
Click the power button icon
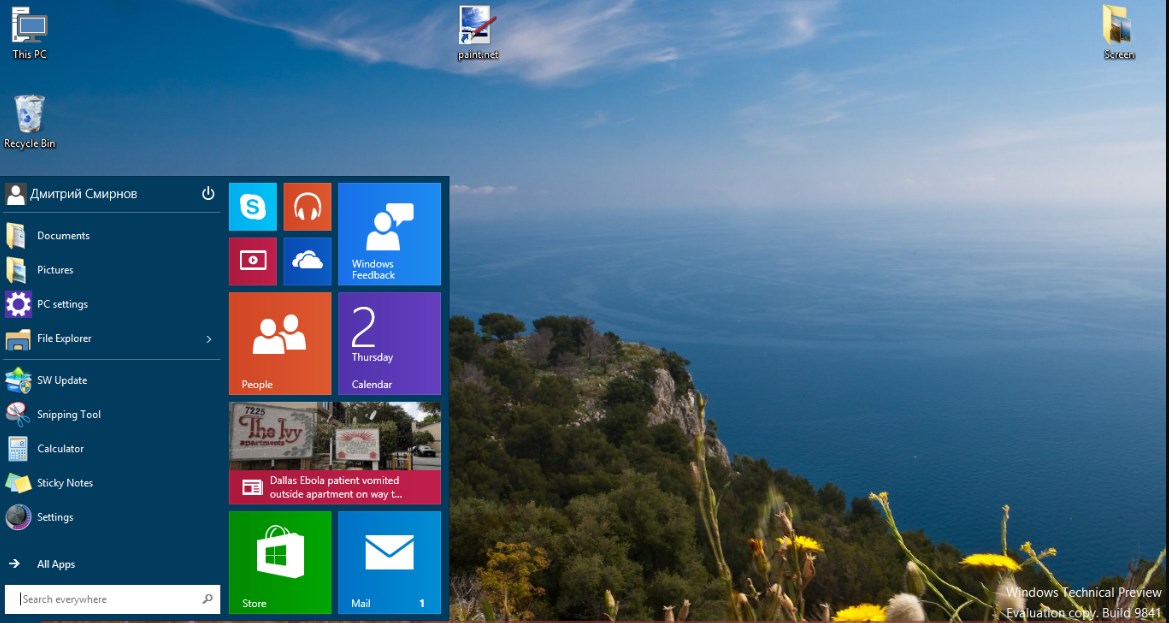[x=208, y=193]
